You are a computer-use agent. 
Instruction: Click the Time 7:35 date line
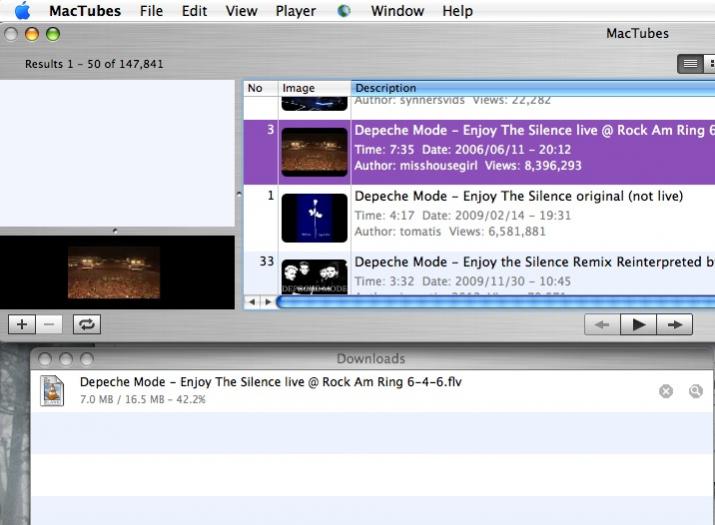pos(463,150)
